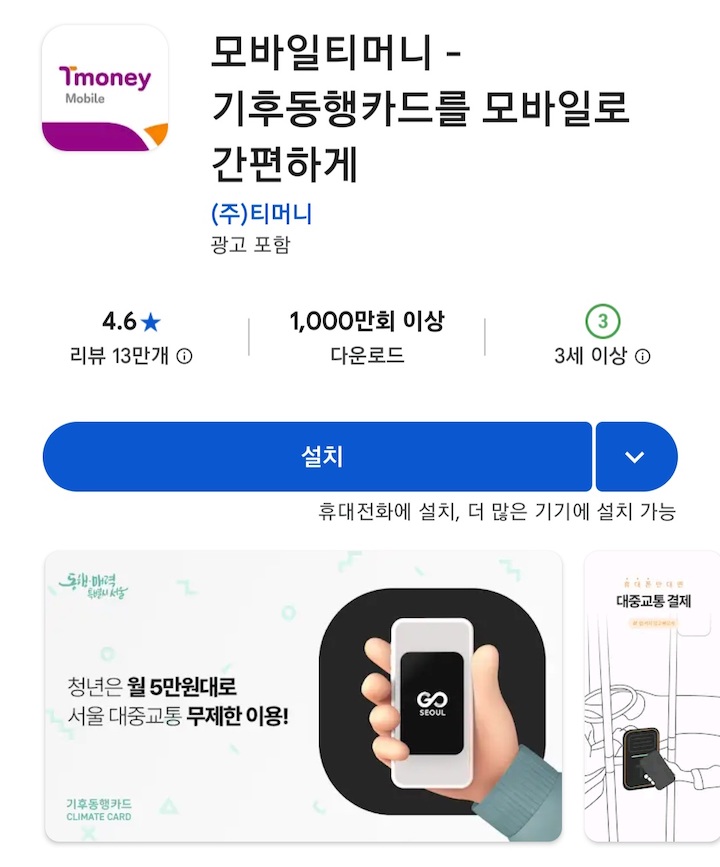Select the green age rating 3 badge
This screenshot has height=867, width=720.
(603, 321)
